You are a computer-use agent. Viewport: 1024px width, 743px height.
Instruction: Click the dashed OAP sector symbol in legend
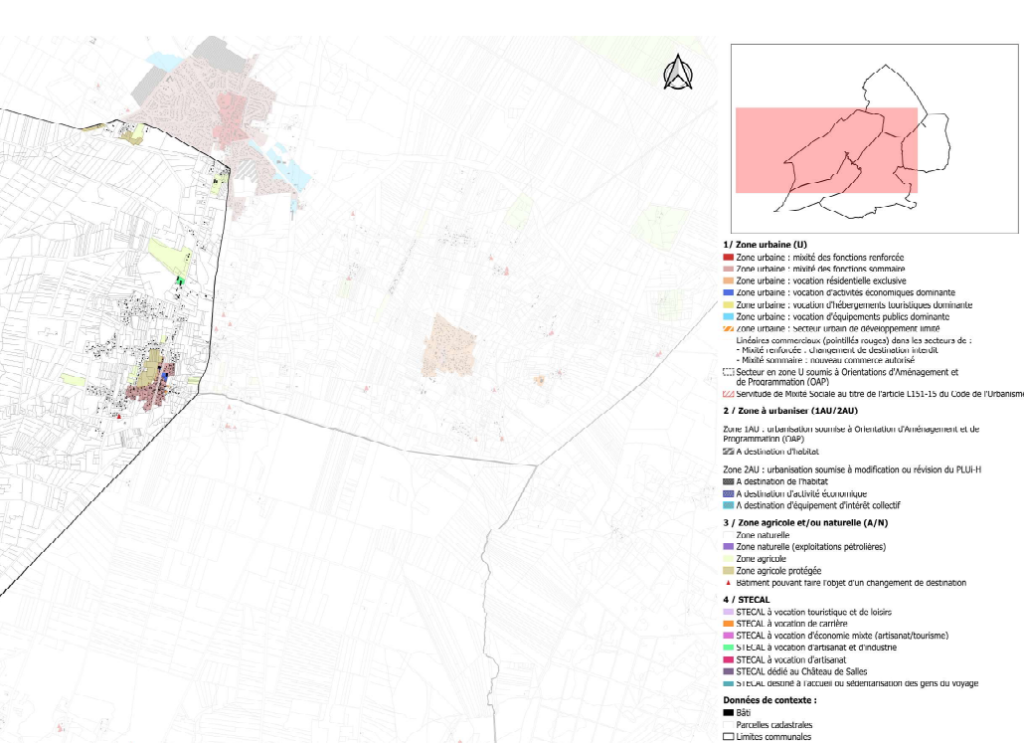(x=727, y=371)
